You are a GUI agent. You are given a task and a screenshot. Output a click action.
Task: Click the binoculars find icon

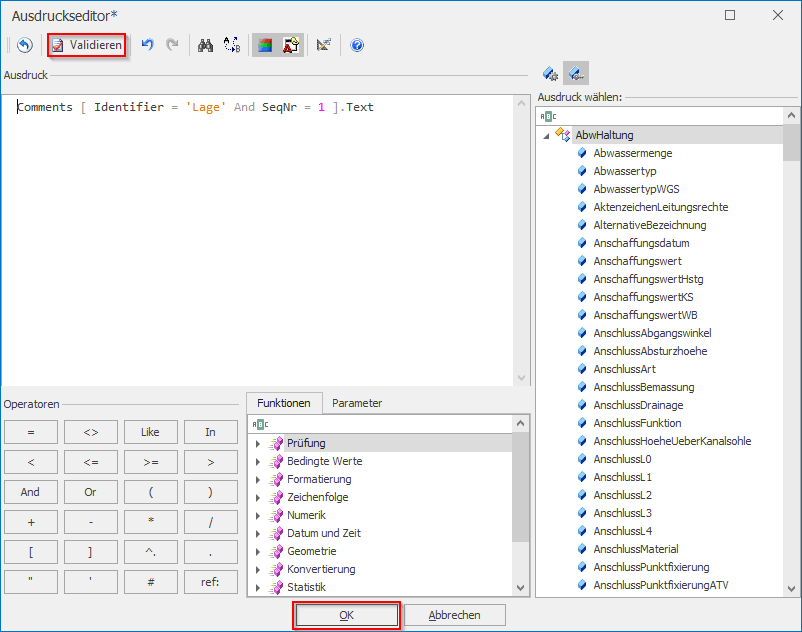(206, 45)
